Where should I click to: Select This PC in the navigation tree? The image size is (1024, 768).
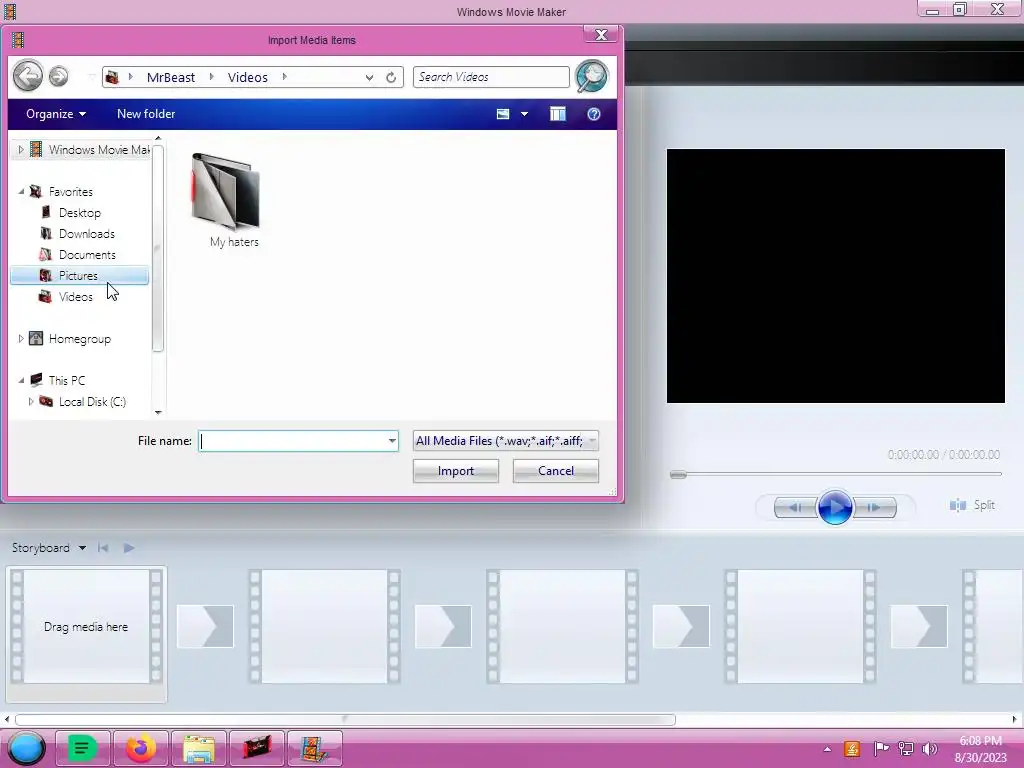pos(67,380)
